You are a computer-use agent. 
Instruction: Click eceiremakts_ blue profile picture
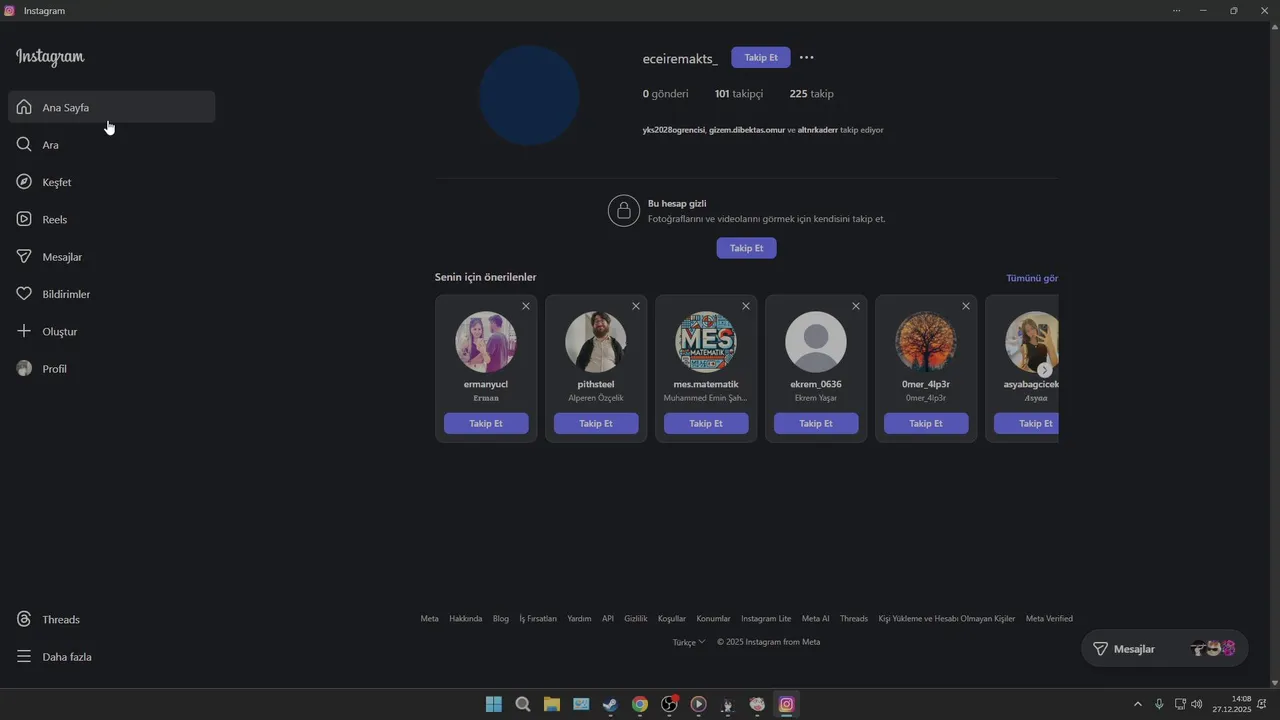tap(529, 96)
